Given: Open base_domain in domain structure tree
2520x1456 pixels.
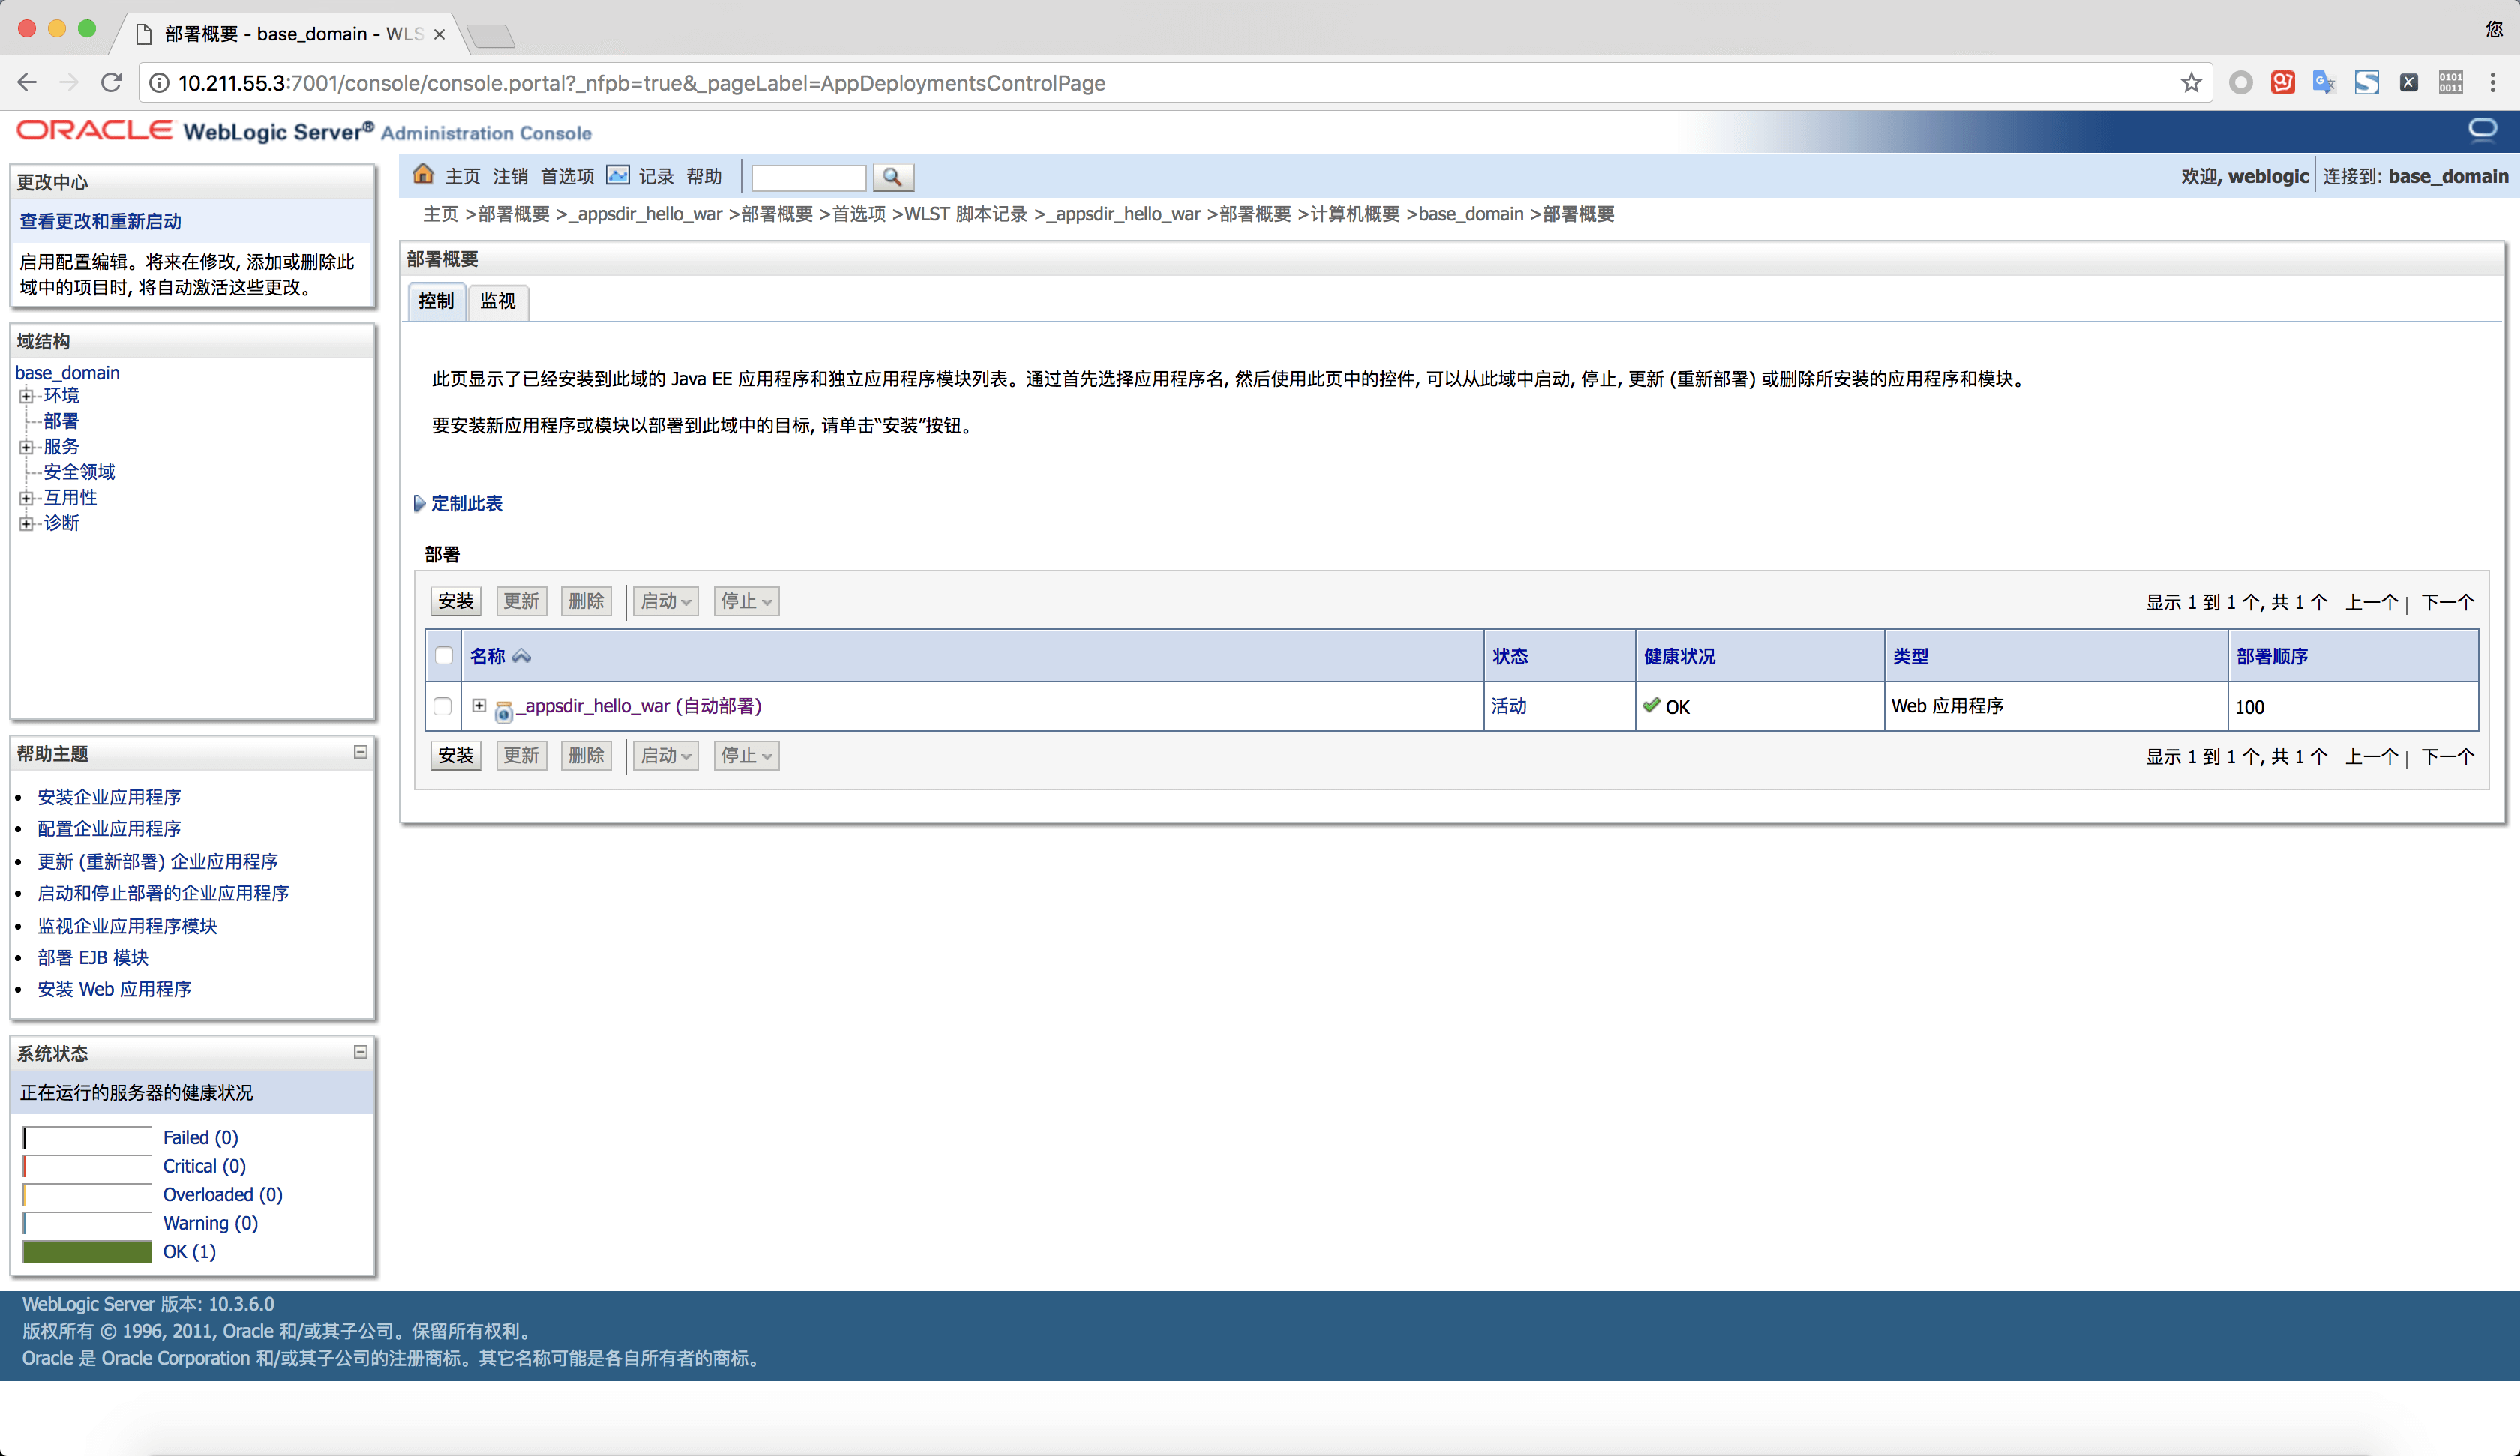Looking at the screenshot, I should (x=67, y=372).
